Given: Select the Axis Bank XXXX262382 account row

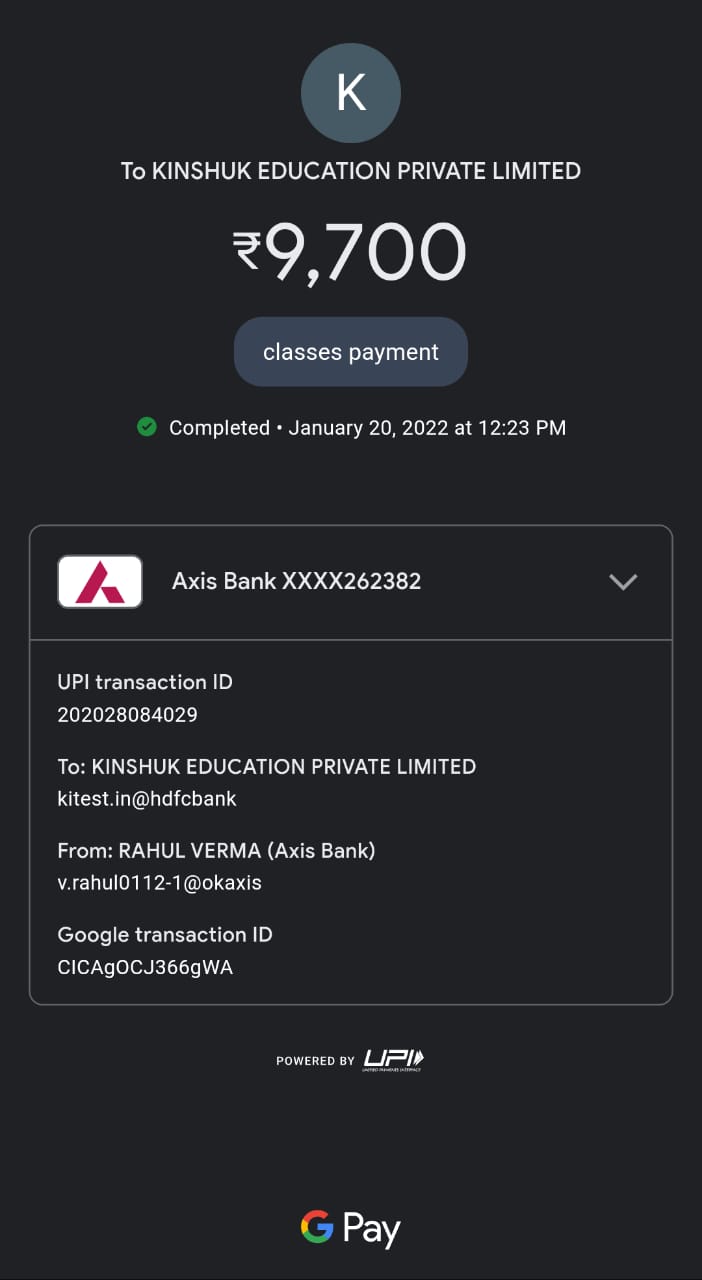Looking at the screenshot, I should [297, 581].
